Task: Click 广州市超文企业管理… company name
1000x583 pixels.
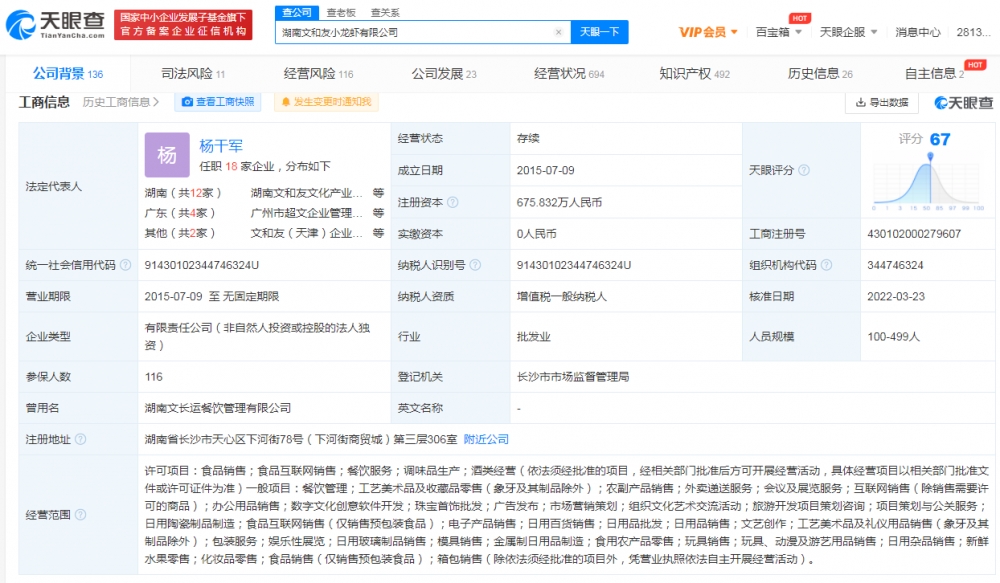Action: tap(307, 213)
